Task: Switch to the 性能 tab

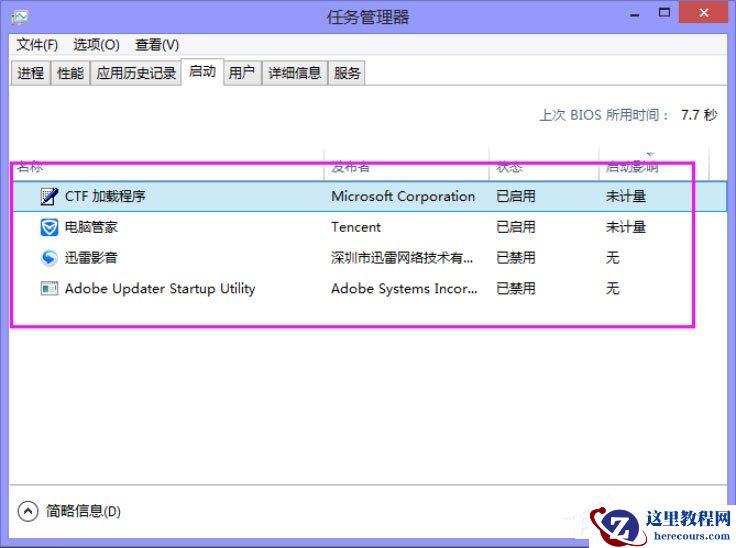Action: click(70, 73)
